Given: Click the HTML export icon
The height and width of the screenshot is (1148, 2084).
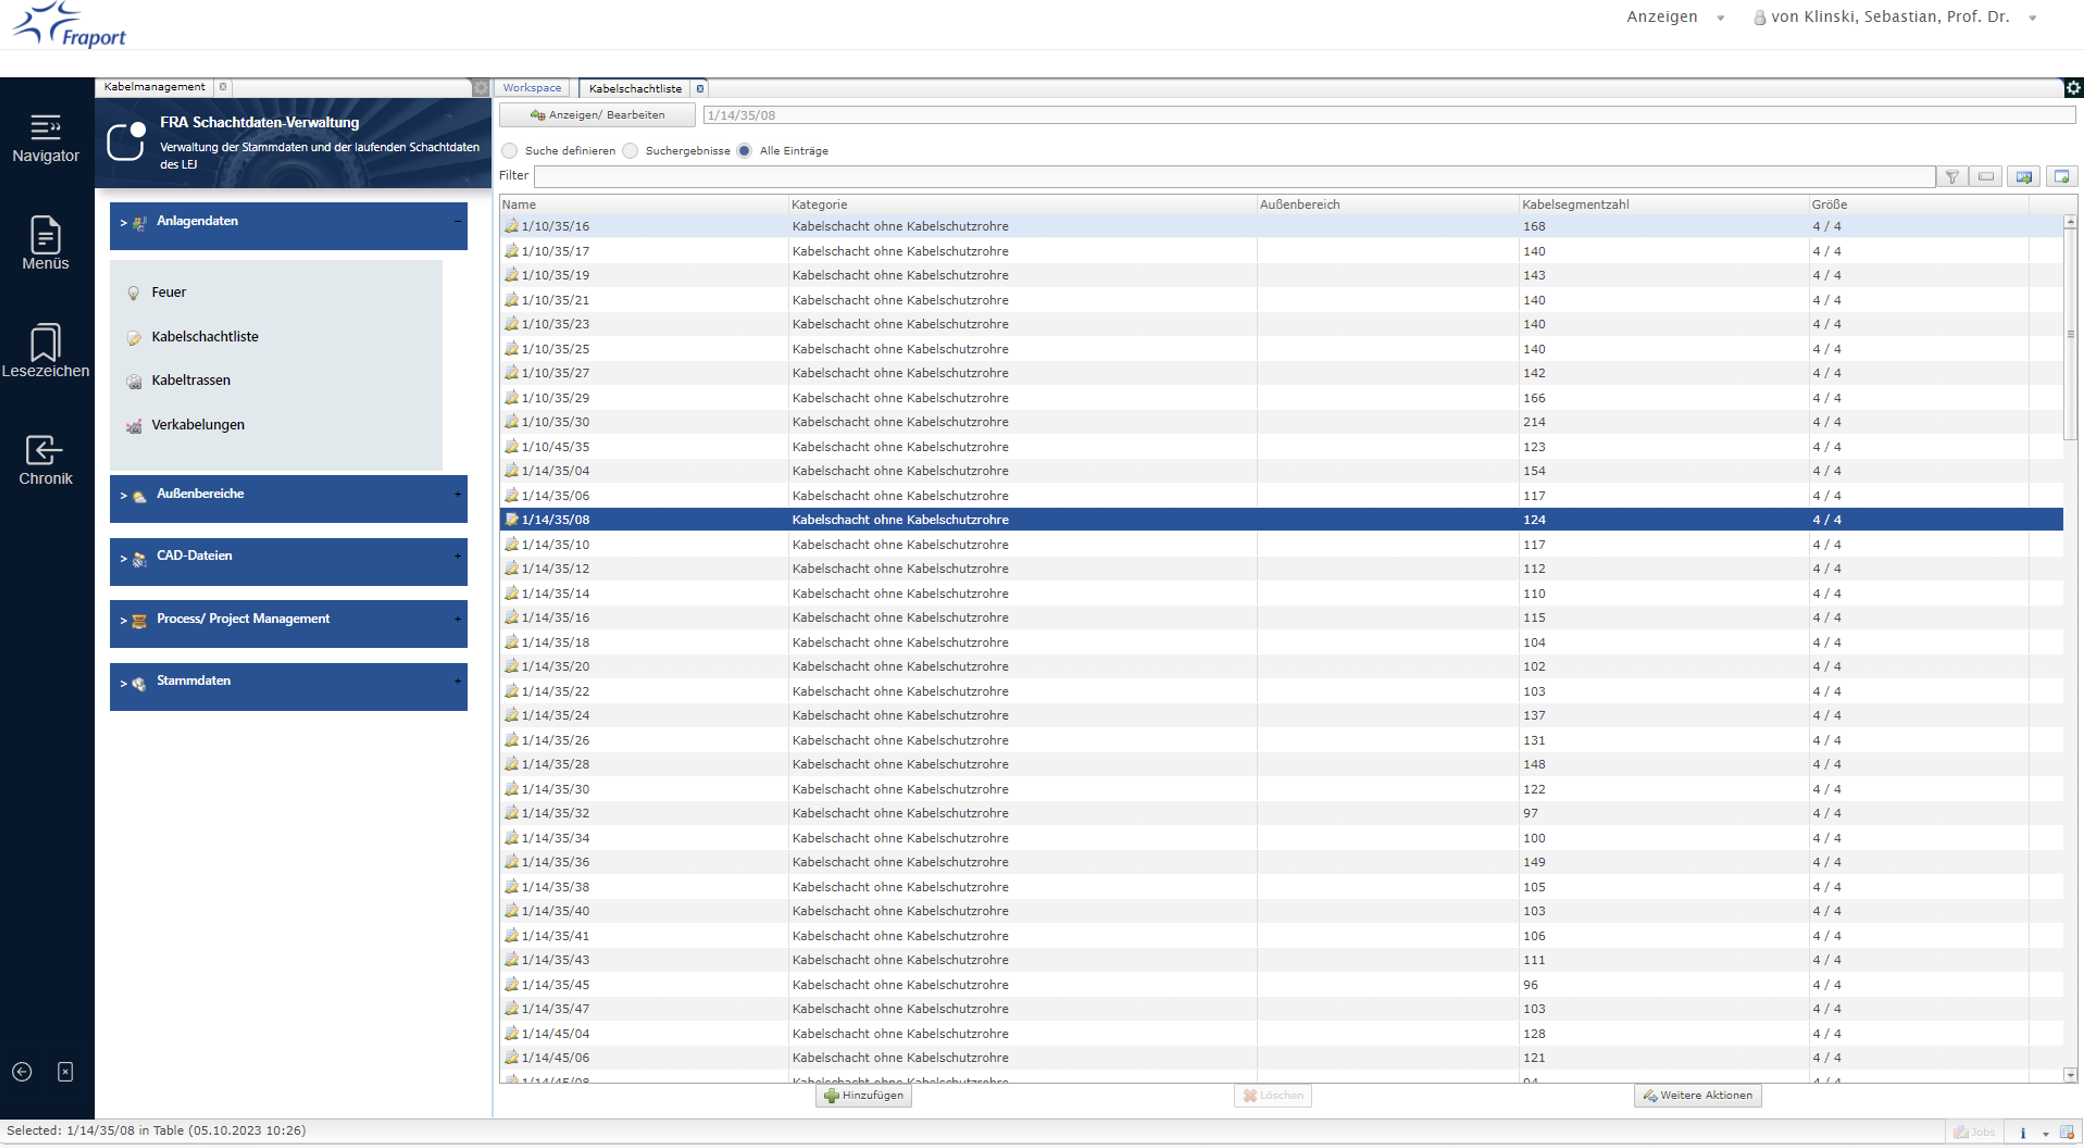Looking at the screenshot, I should click(x=2022, y=176).
